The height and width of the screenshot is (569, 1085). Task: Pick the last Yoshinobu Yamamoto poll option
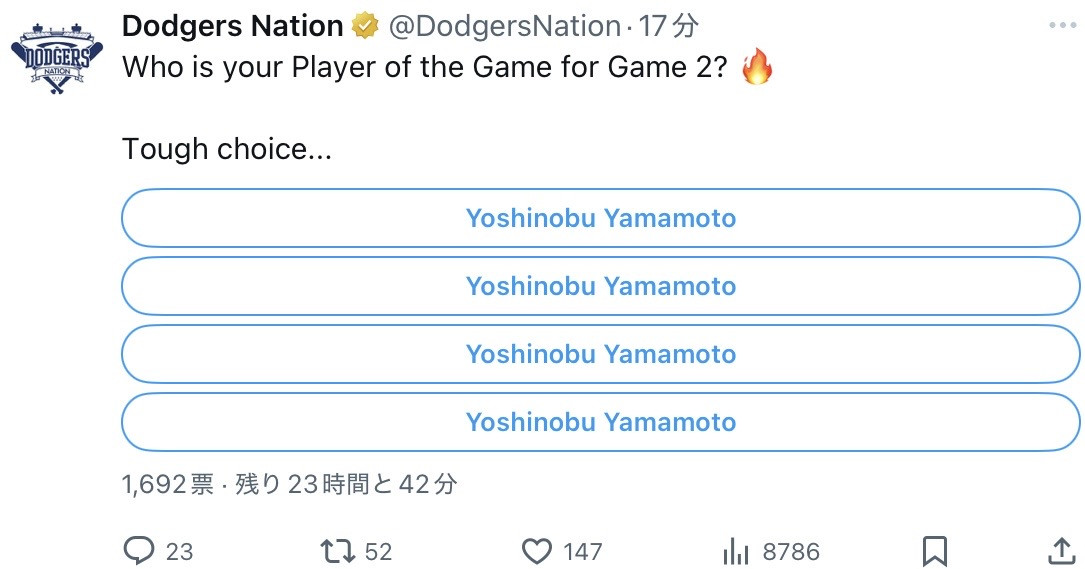point(601,422)
